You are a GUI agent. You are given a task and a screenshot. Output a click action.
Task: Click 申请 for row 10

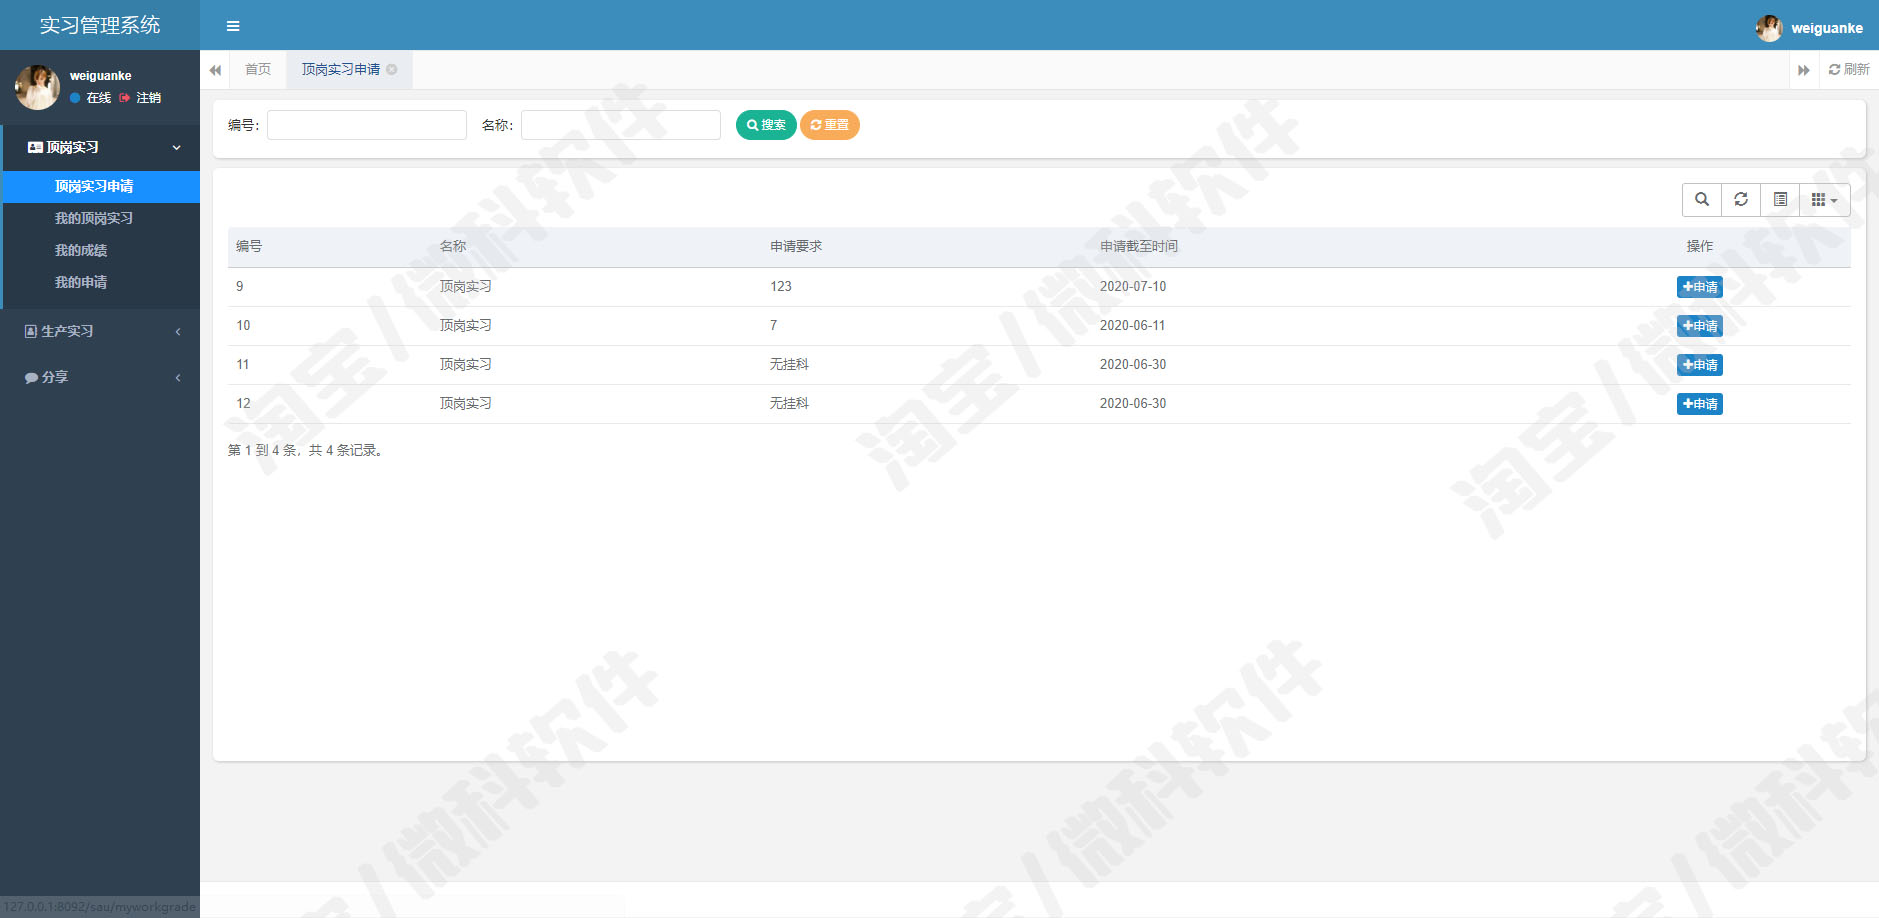tap(1700, 326)
